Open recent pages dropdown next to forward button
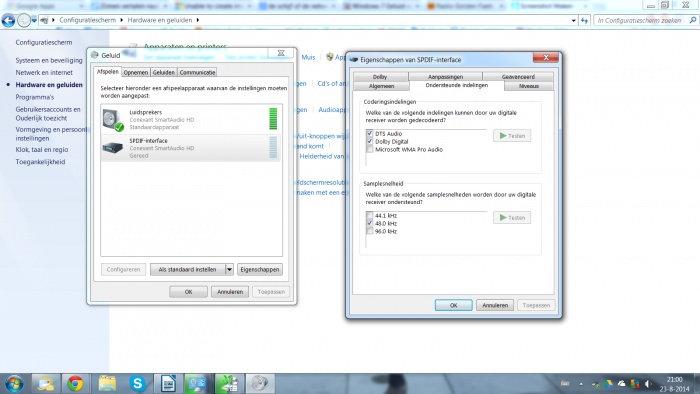The width and height of the screenshot is (700, 394). click(34, 20)
